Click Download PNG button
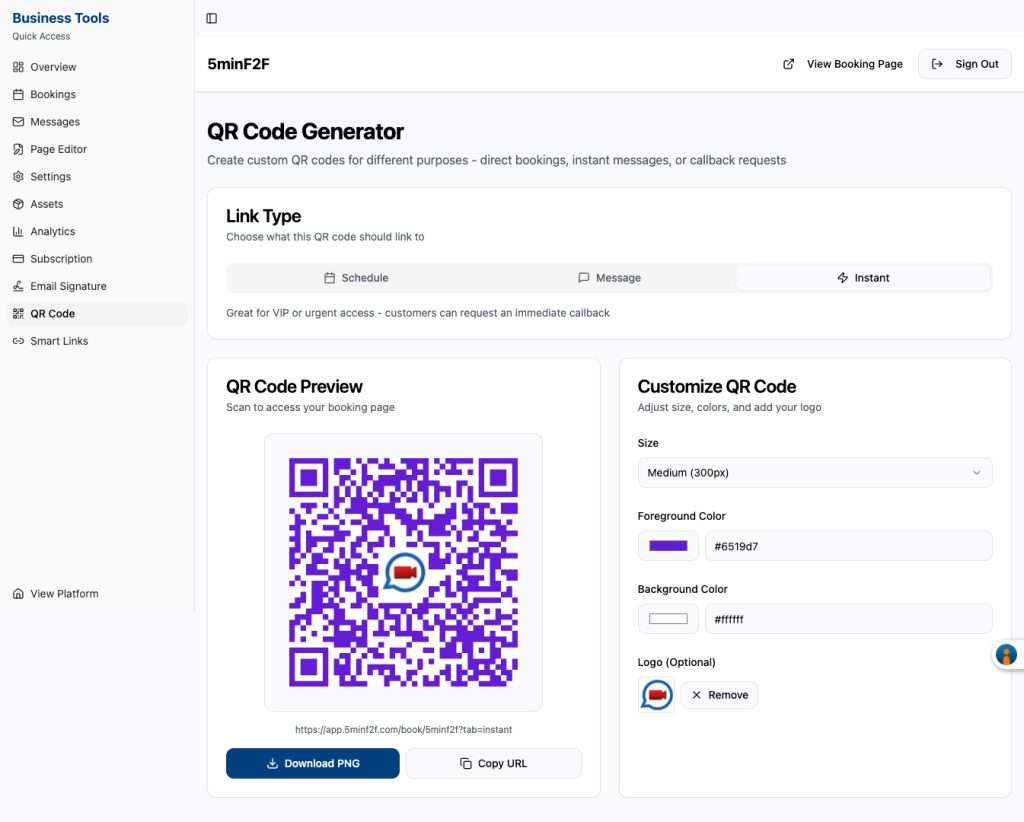This screenshot has height=822, width=1024. (313, 763)
